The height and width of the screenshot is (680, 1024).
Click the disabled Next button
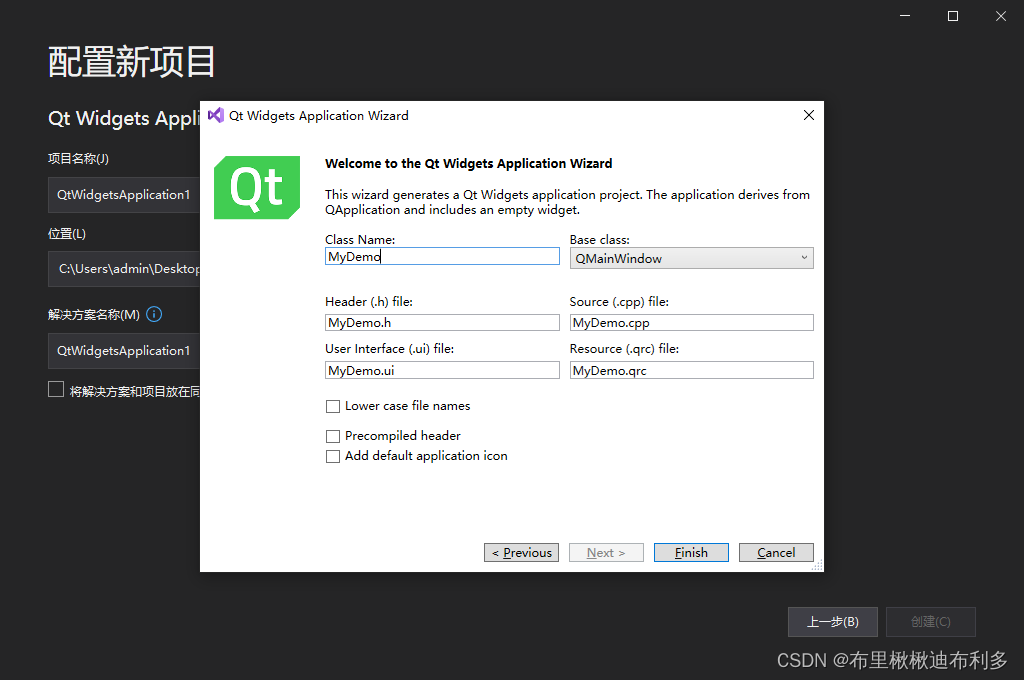click(606, 553)
